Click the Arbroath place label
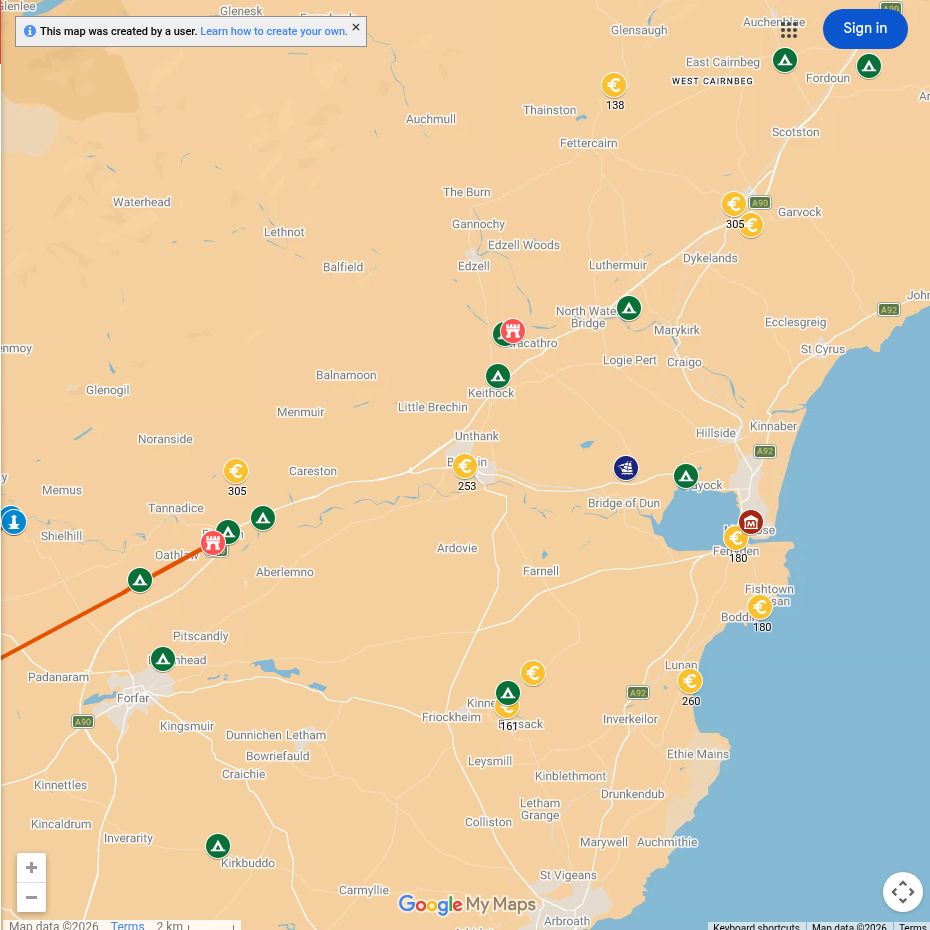930x930 pixels. 567,921
